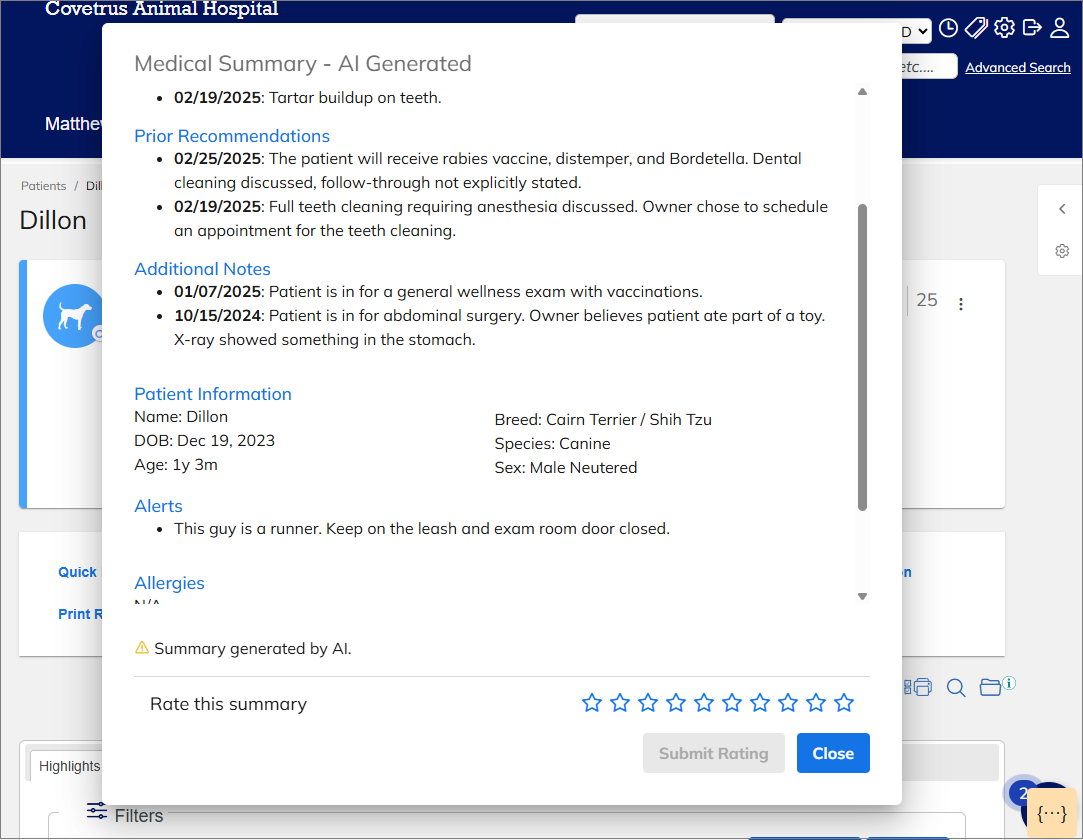Open the Advanced Search link
1083x840 pixels.
click(1018, 67)
